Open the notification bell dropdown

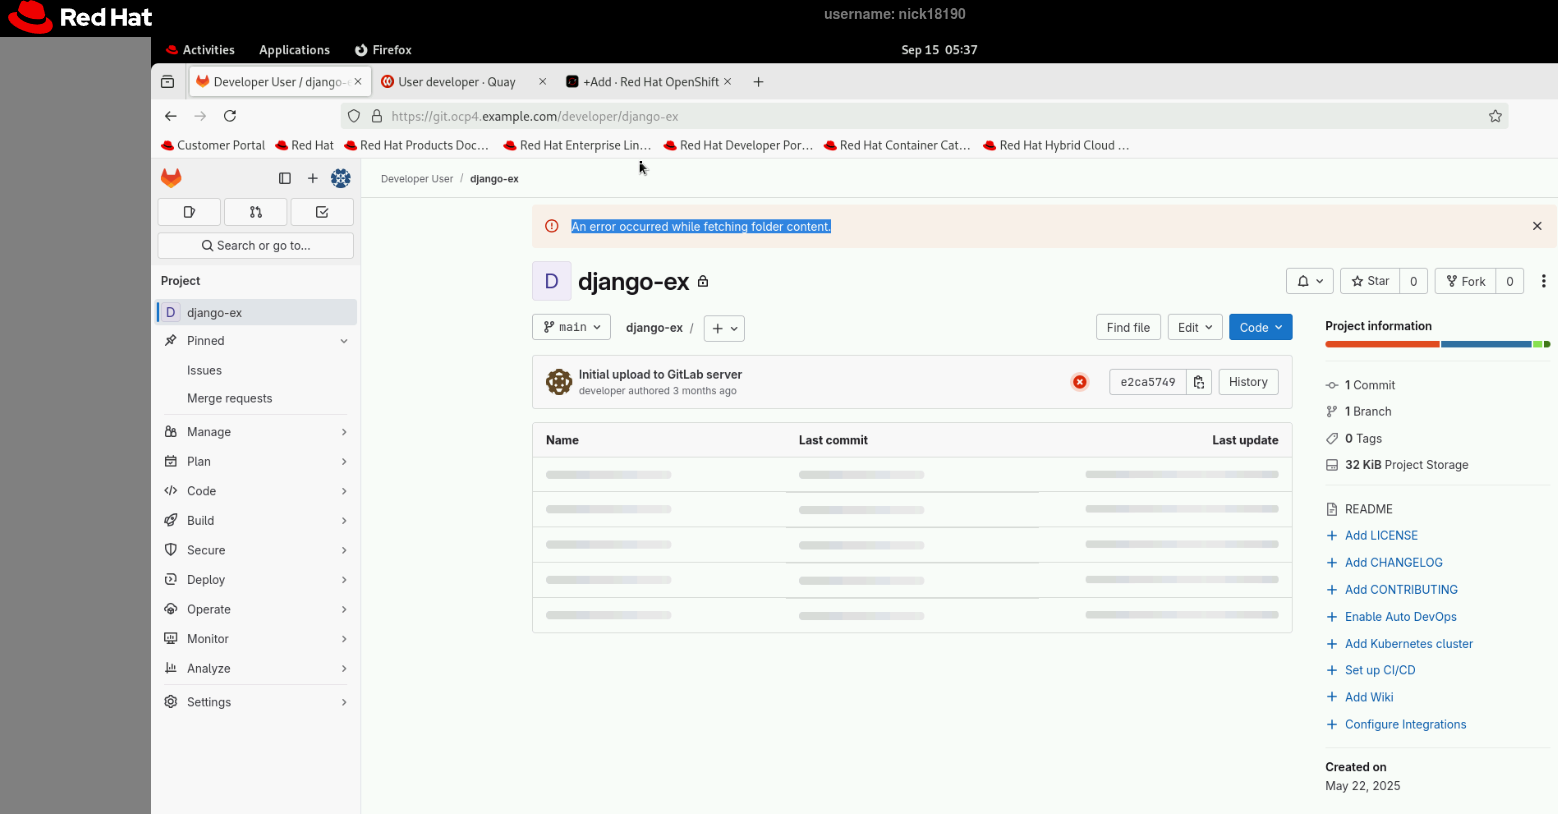[1309, 281]
